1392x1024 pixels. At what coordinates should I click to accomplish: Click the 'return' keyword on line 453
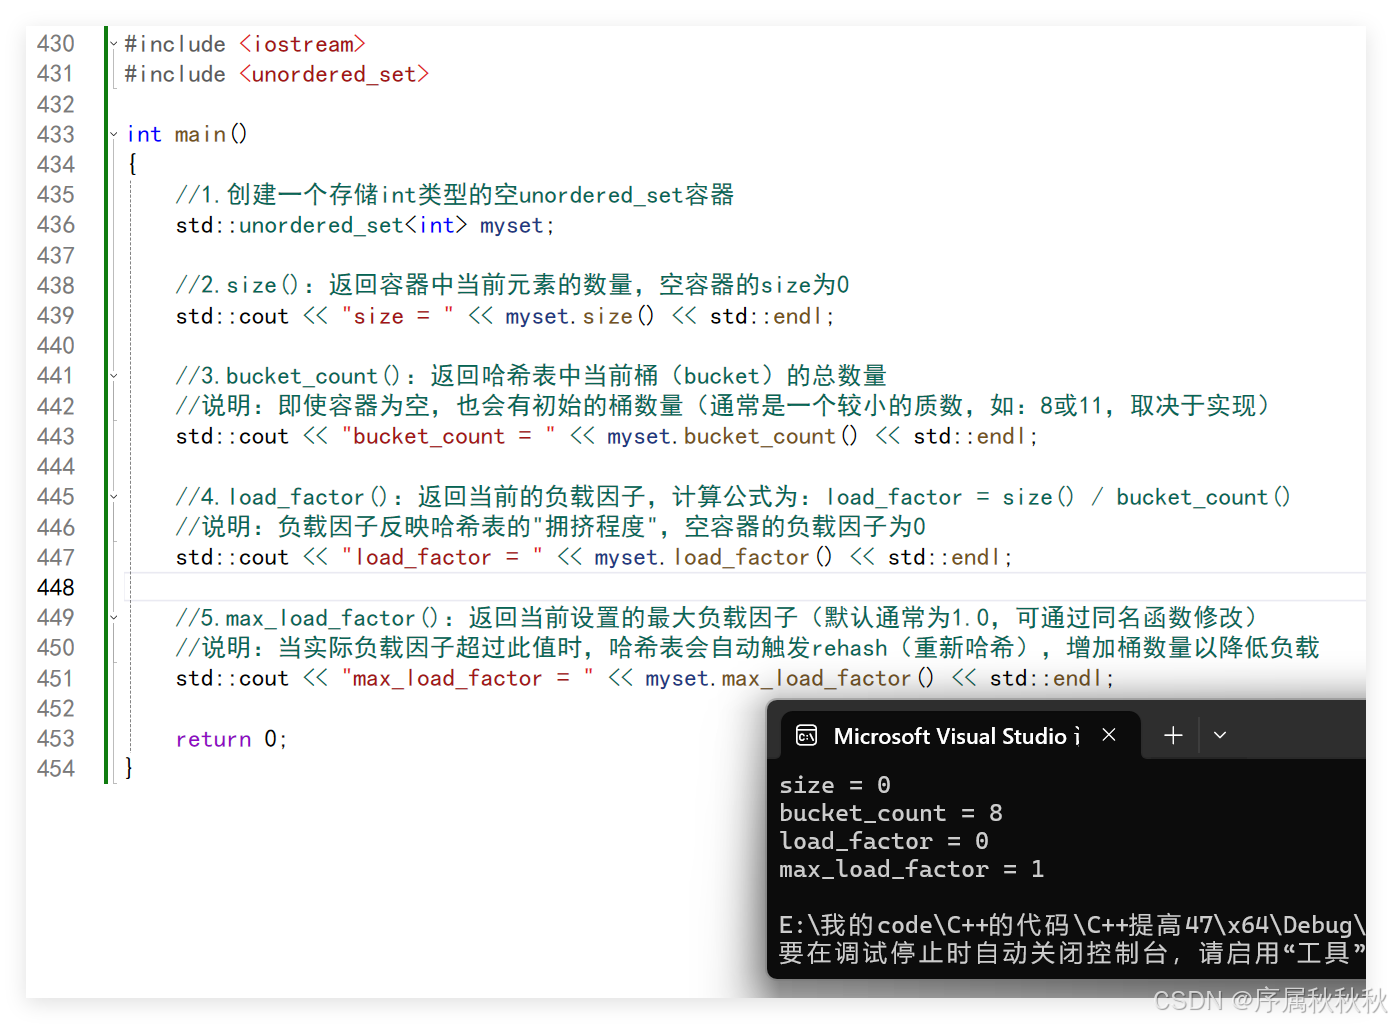tap(213, 740)
